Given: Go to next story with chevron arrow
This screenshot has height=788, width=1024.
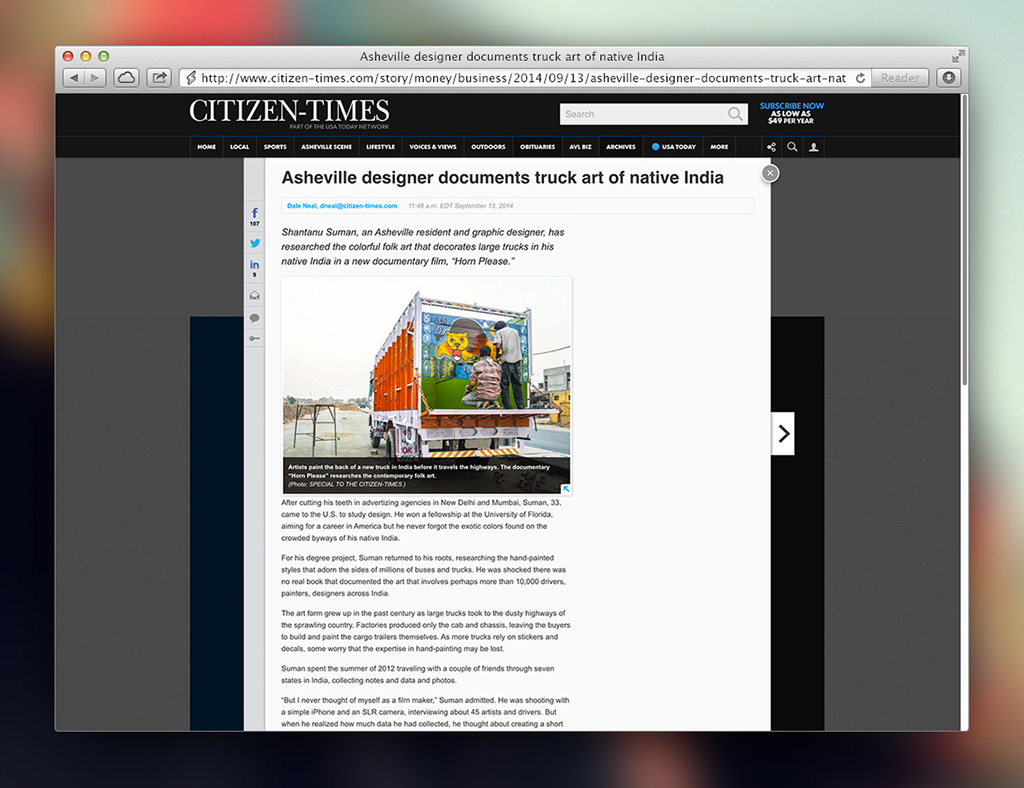Looking at the screenshot, I should pos(783,433).
